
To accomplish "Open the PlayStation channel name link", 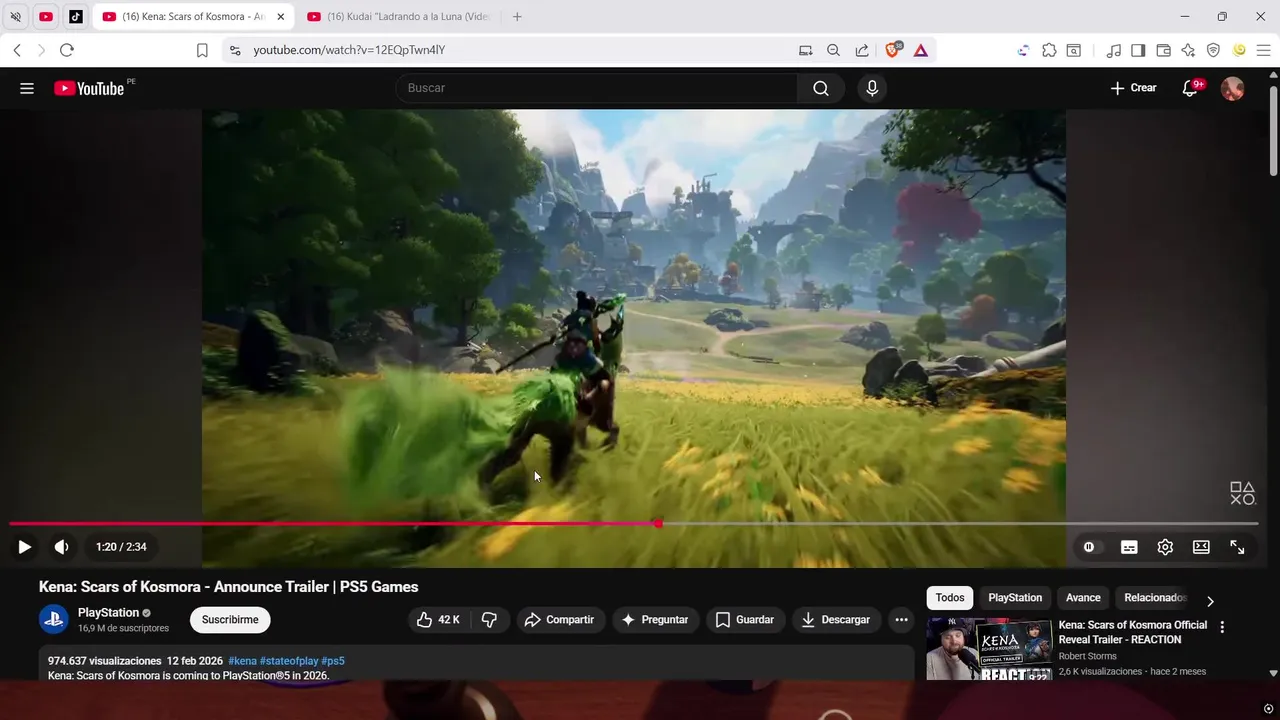I will tap(108, 613).
